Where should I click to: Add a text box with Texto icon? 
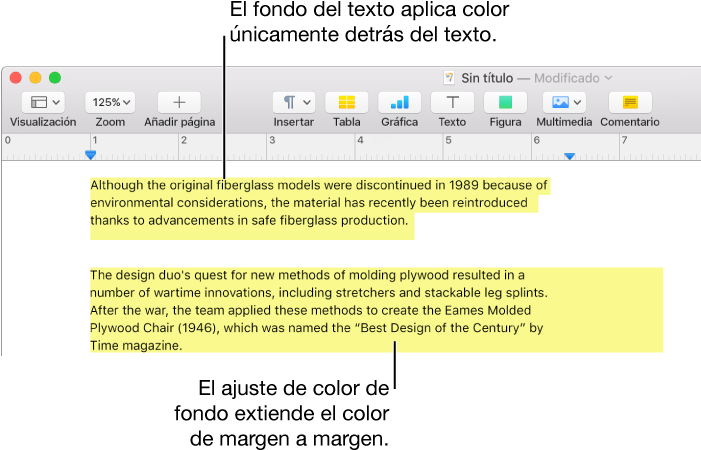pyautogui.click(x=452, y=102)
